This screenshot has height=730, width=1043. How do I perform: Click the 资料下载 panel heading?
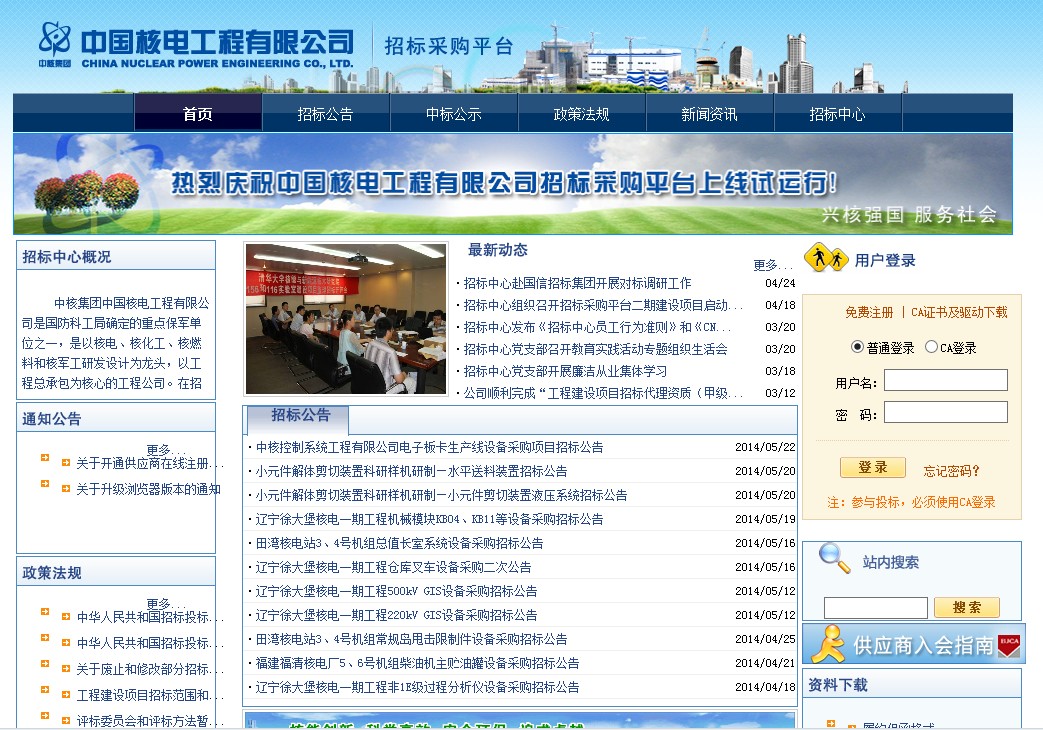point(838,685)
